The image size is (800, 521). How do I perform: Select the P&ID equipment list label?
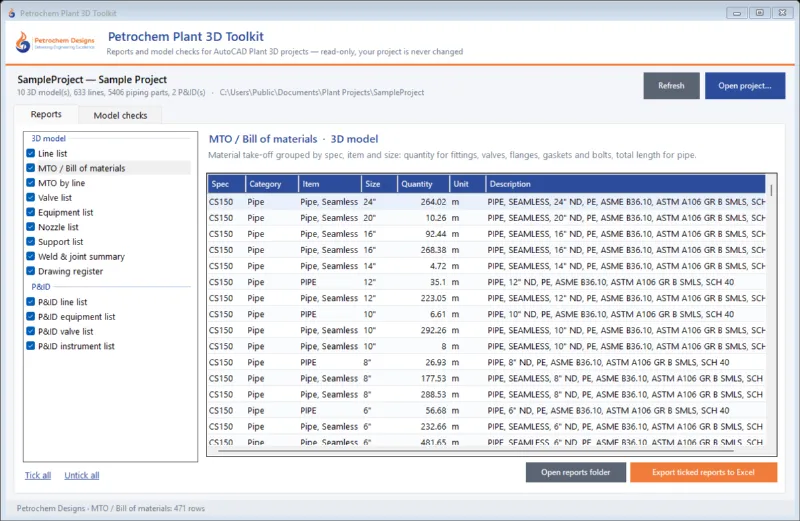click(77, 317)
